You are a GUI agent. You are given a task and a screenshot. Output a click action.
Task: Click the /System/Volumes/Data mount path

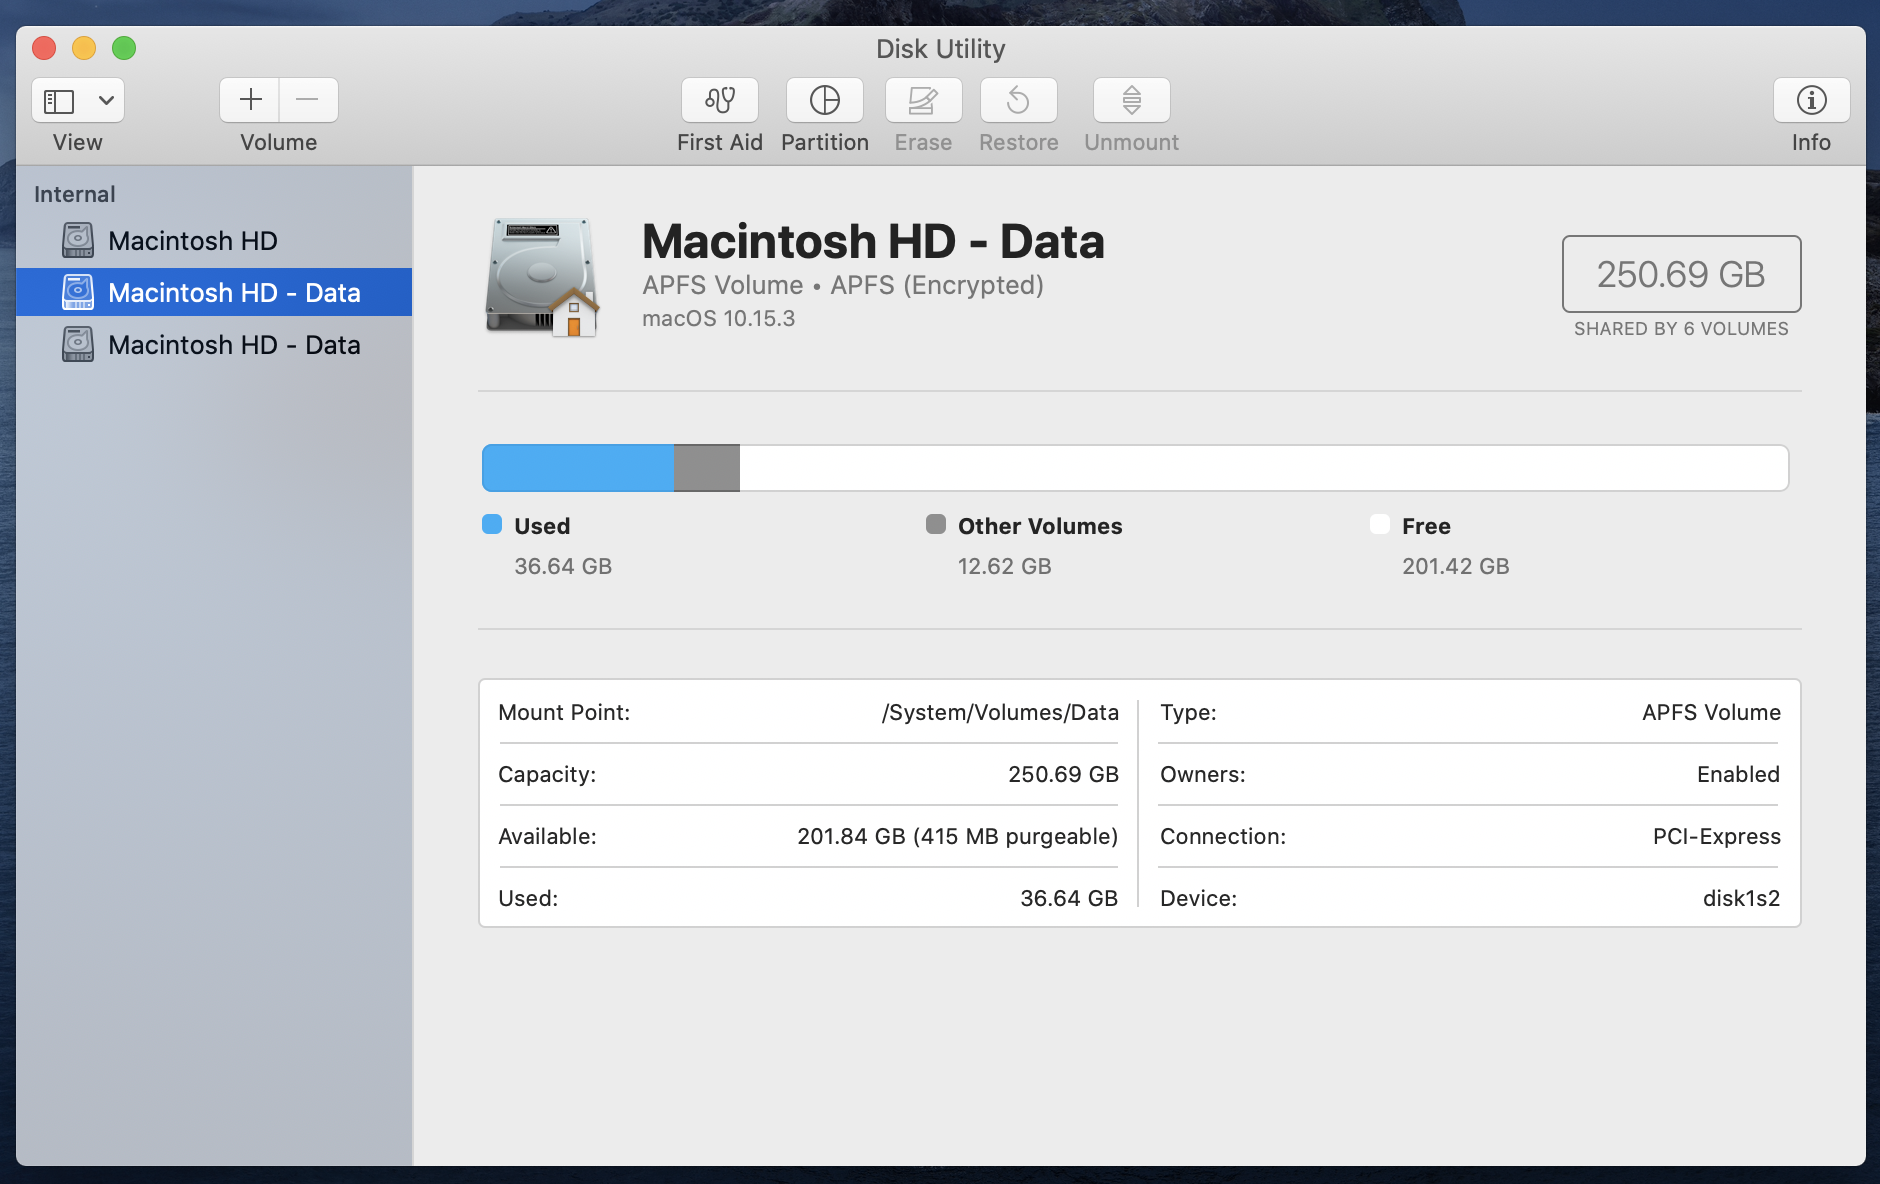click(x=1000, y=712)
